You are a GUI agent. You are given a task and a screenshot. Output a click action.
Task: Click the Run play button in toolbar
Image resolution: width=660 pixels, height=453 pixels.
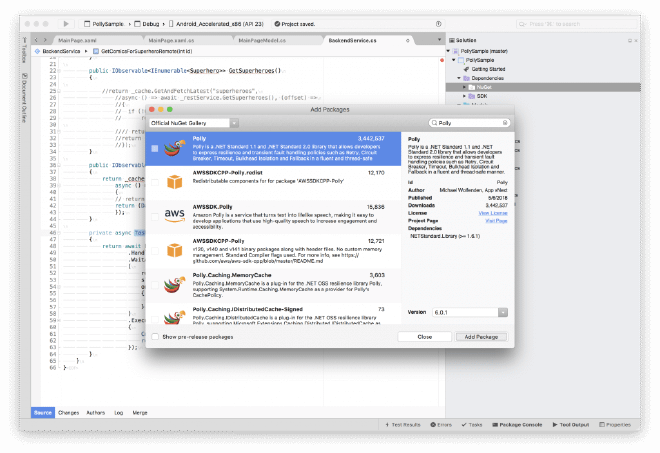point(66,24)
